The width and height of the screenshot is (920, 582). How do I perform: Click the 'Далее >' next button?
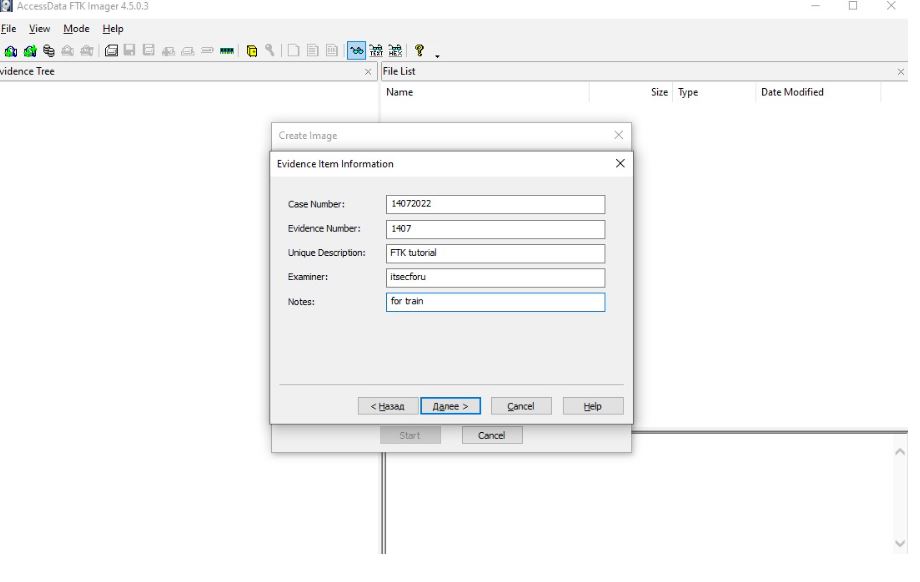[451, 406]
